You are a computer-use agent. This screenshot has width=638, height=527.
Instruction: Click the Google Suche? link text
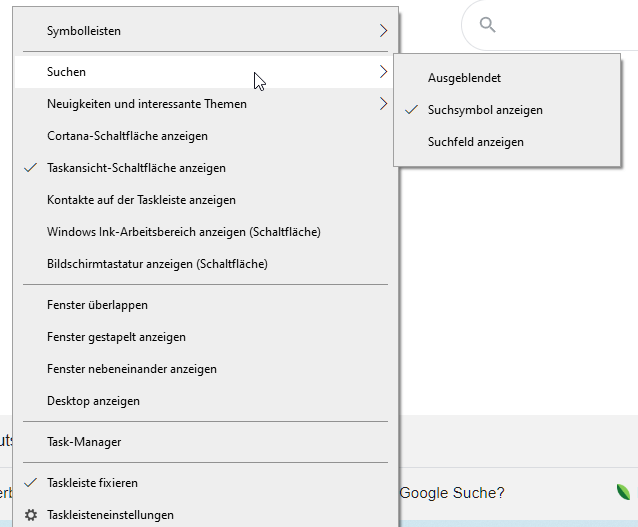point(452,493)
